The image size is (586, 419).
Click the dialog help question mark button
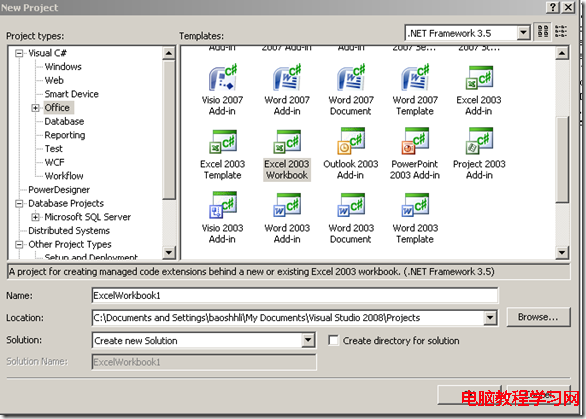(x=552, y=7)
